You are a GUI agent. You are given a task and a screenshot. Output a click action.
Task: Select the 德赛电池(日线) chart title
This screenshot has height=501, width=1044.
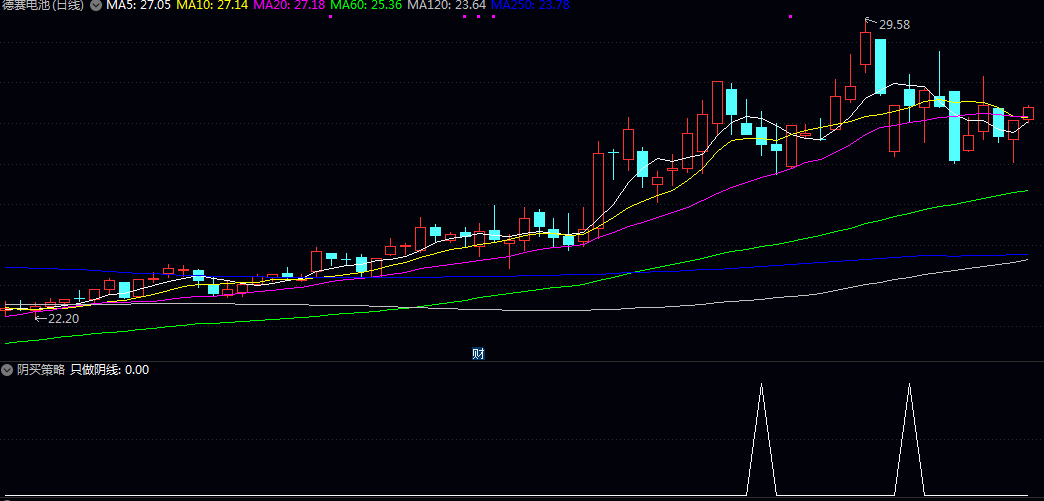click(43, 5)
